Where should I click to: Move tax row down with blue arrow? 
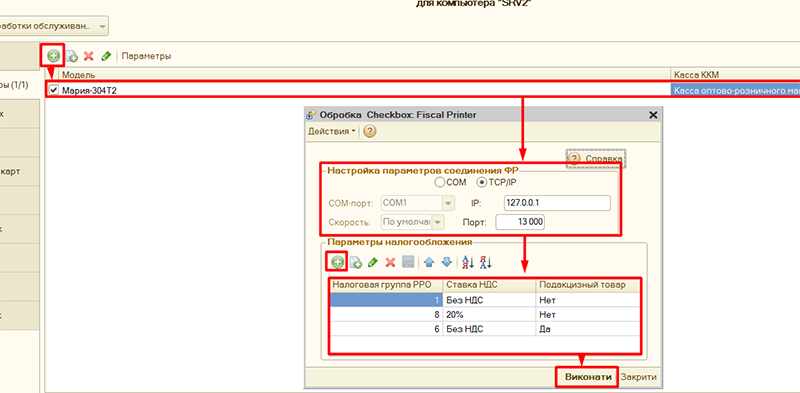pyautogui.click(x=446, y=262)
